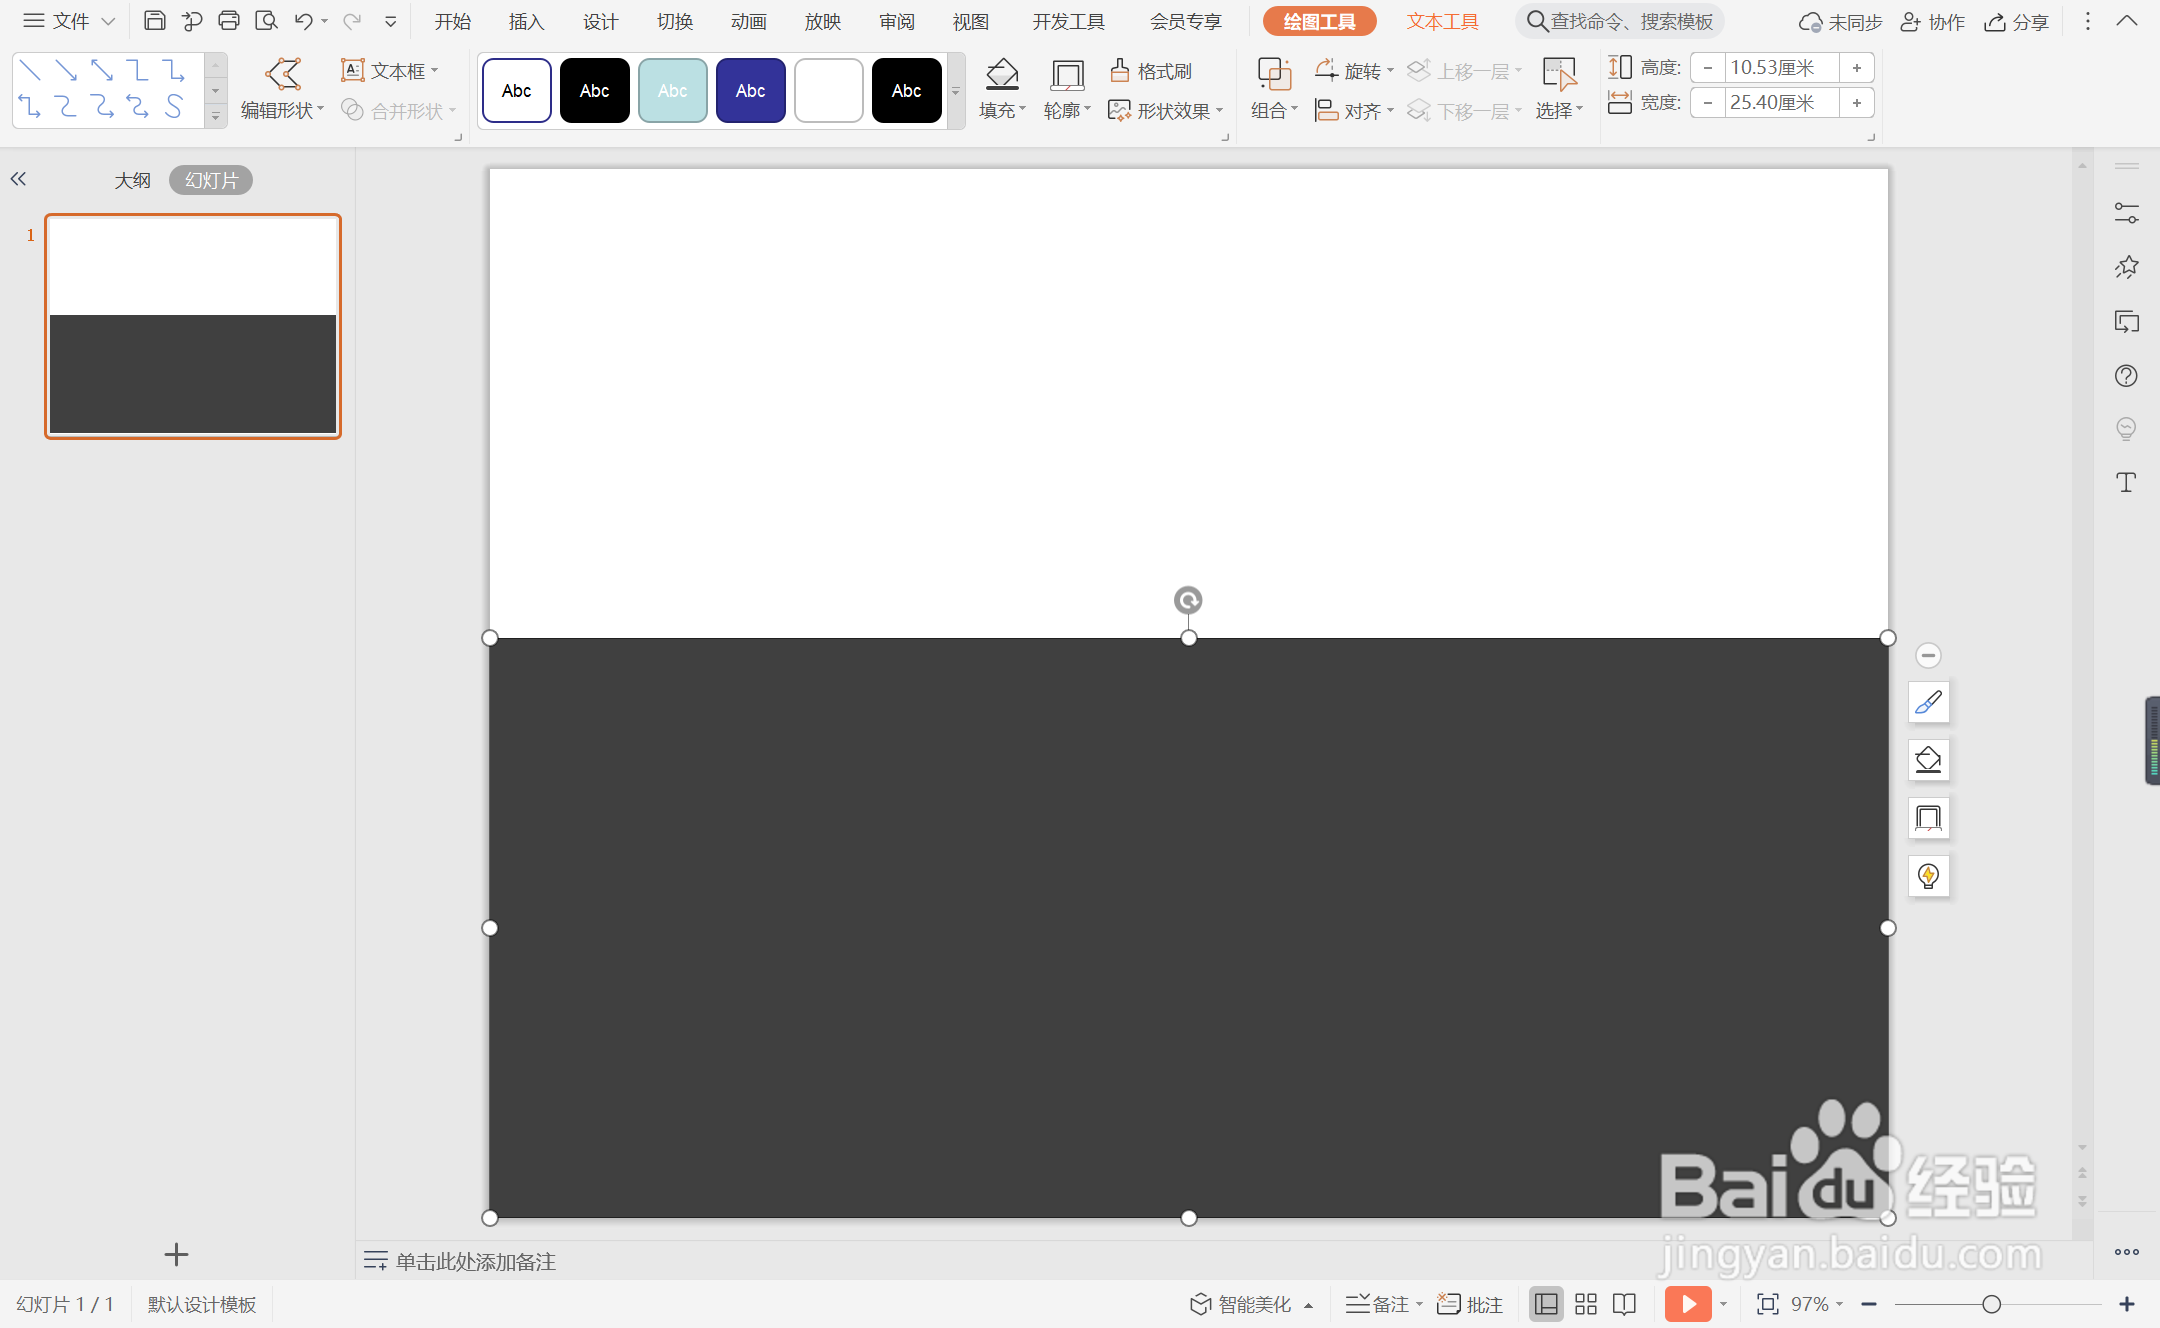Click the text T icon in the right sidebar
This screenshot has height=1328, width=2160.
coord(2126,483)
